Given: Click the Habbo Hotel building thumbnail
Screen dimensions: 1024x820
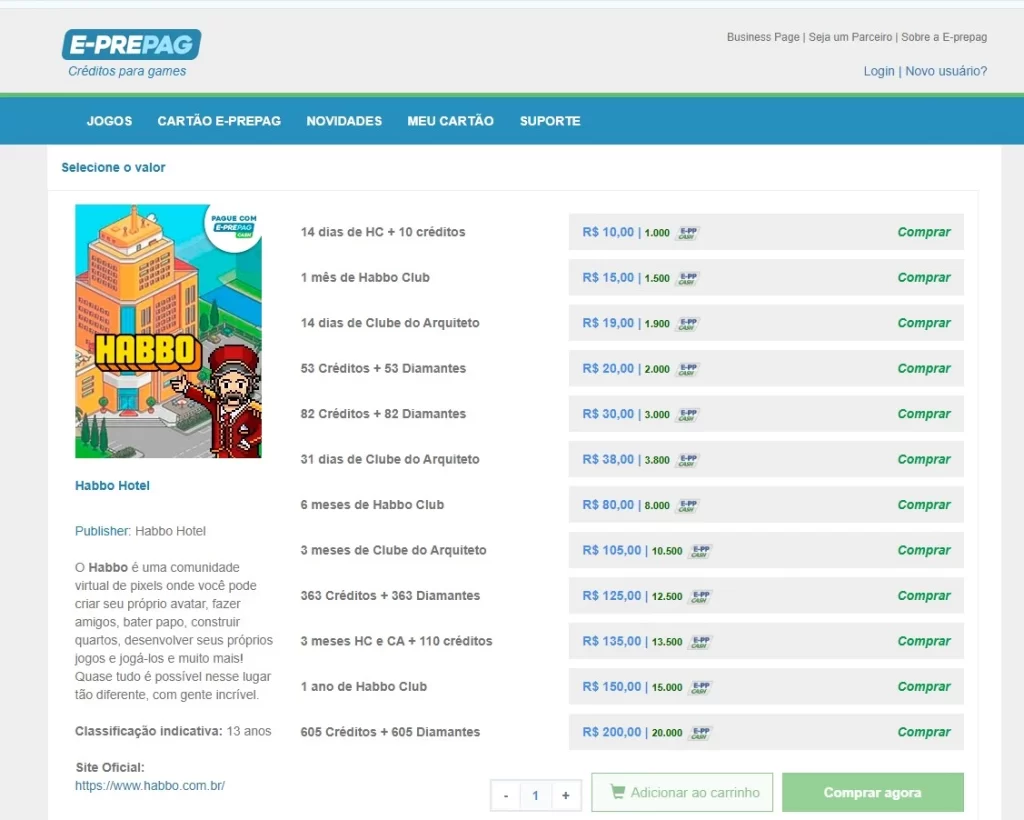Looking at the screenshot, I should [x=168, y=331].
